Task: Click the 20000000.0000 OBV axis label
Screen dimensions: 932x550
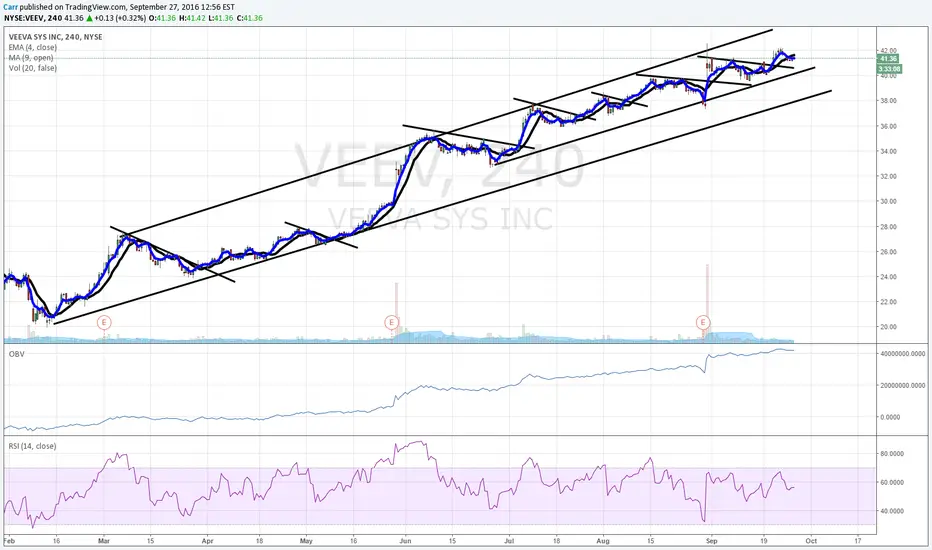Action: [x=903, y=385]
